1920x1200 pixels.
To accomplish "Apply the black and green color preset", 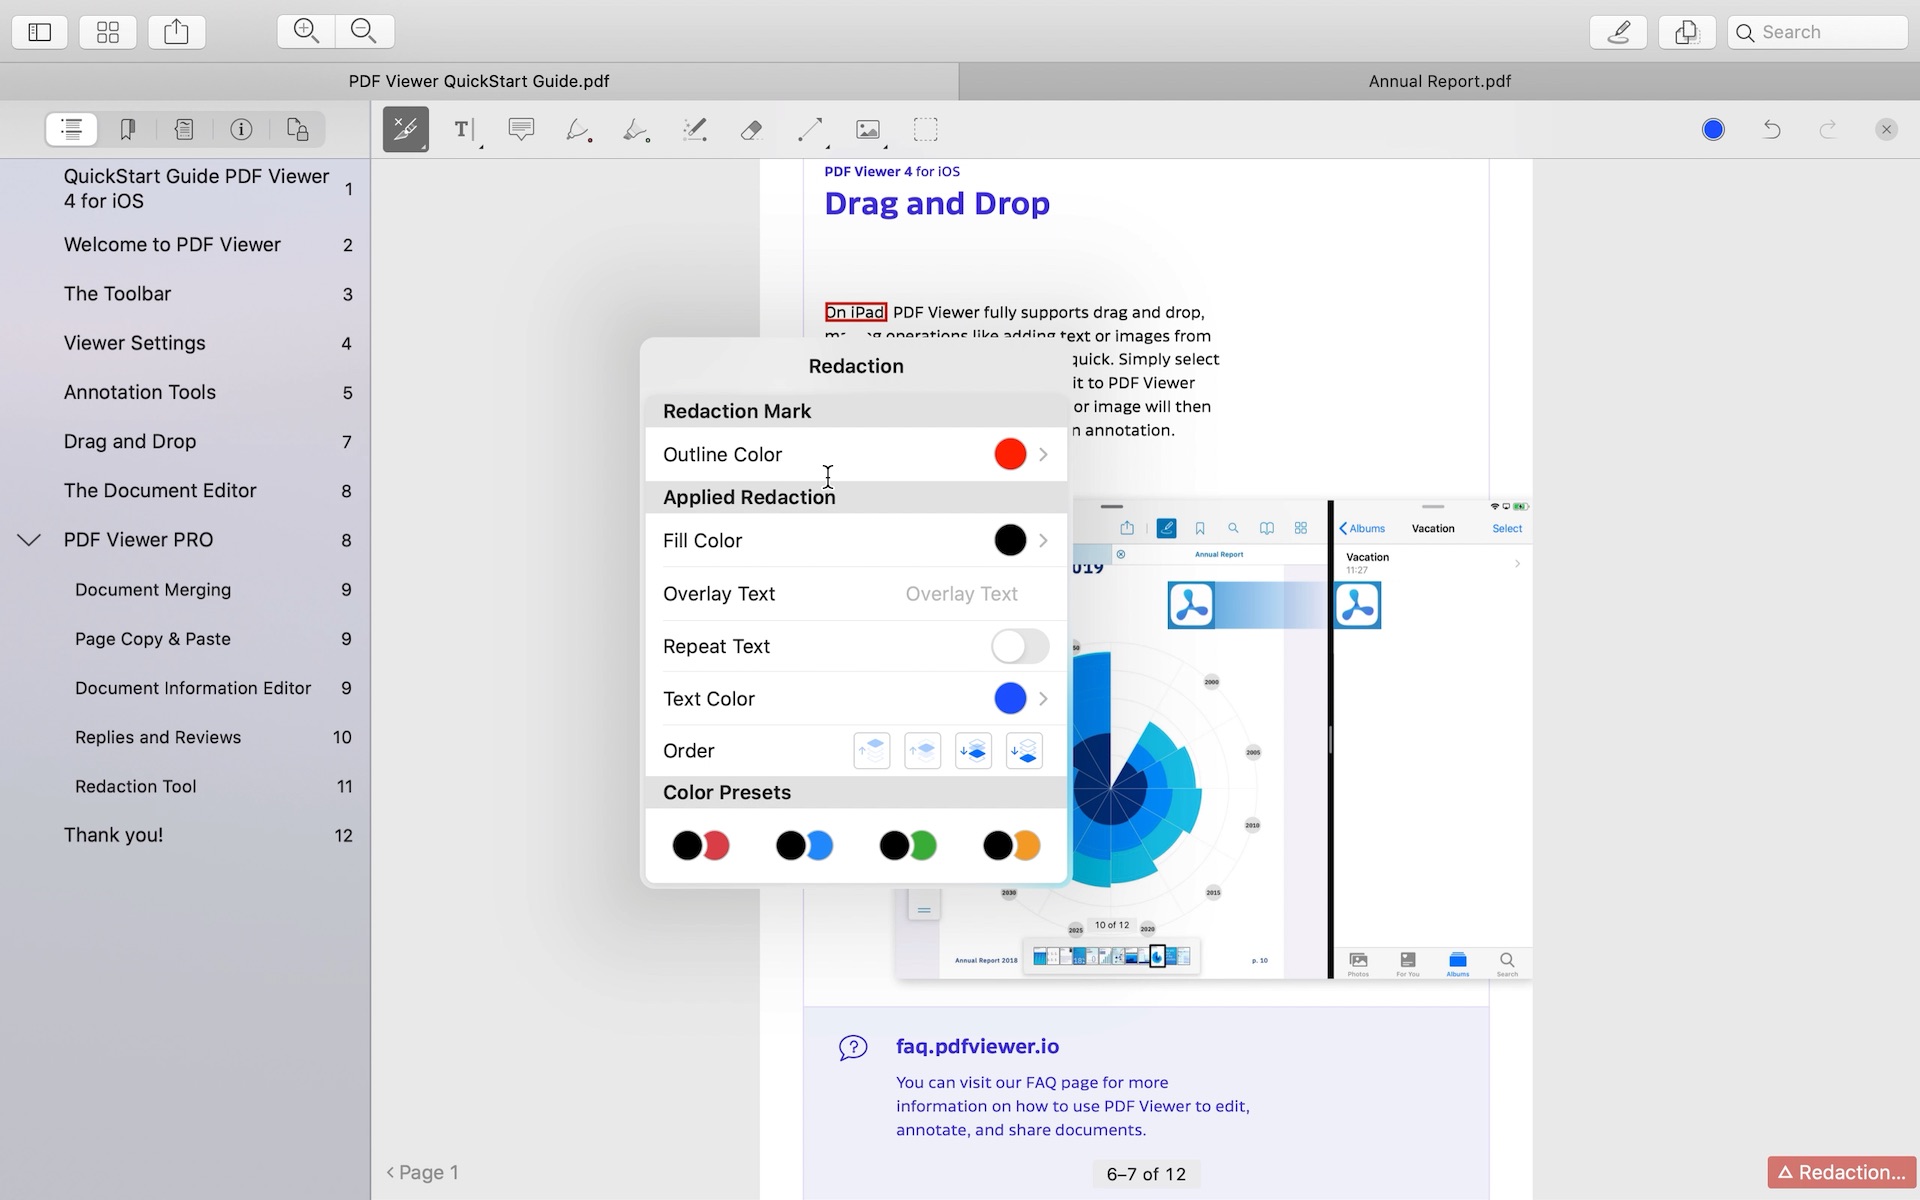I will pyautogui.click(x=907, y=845).
